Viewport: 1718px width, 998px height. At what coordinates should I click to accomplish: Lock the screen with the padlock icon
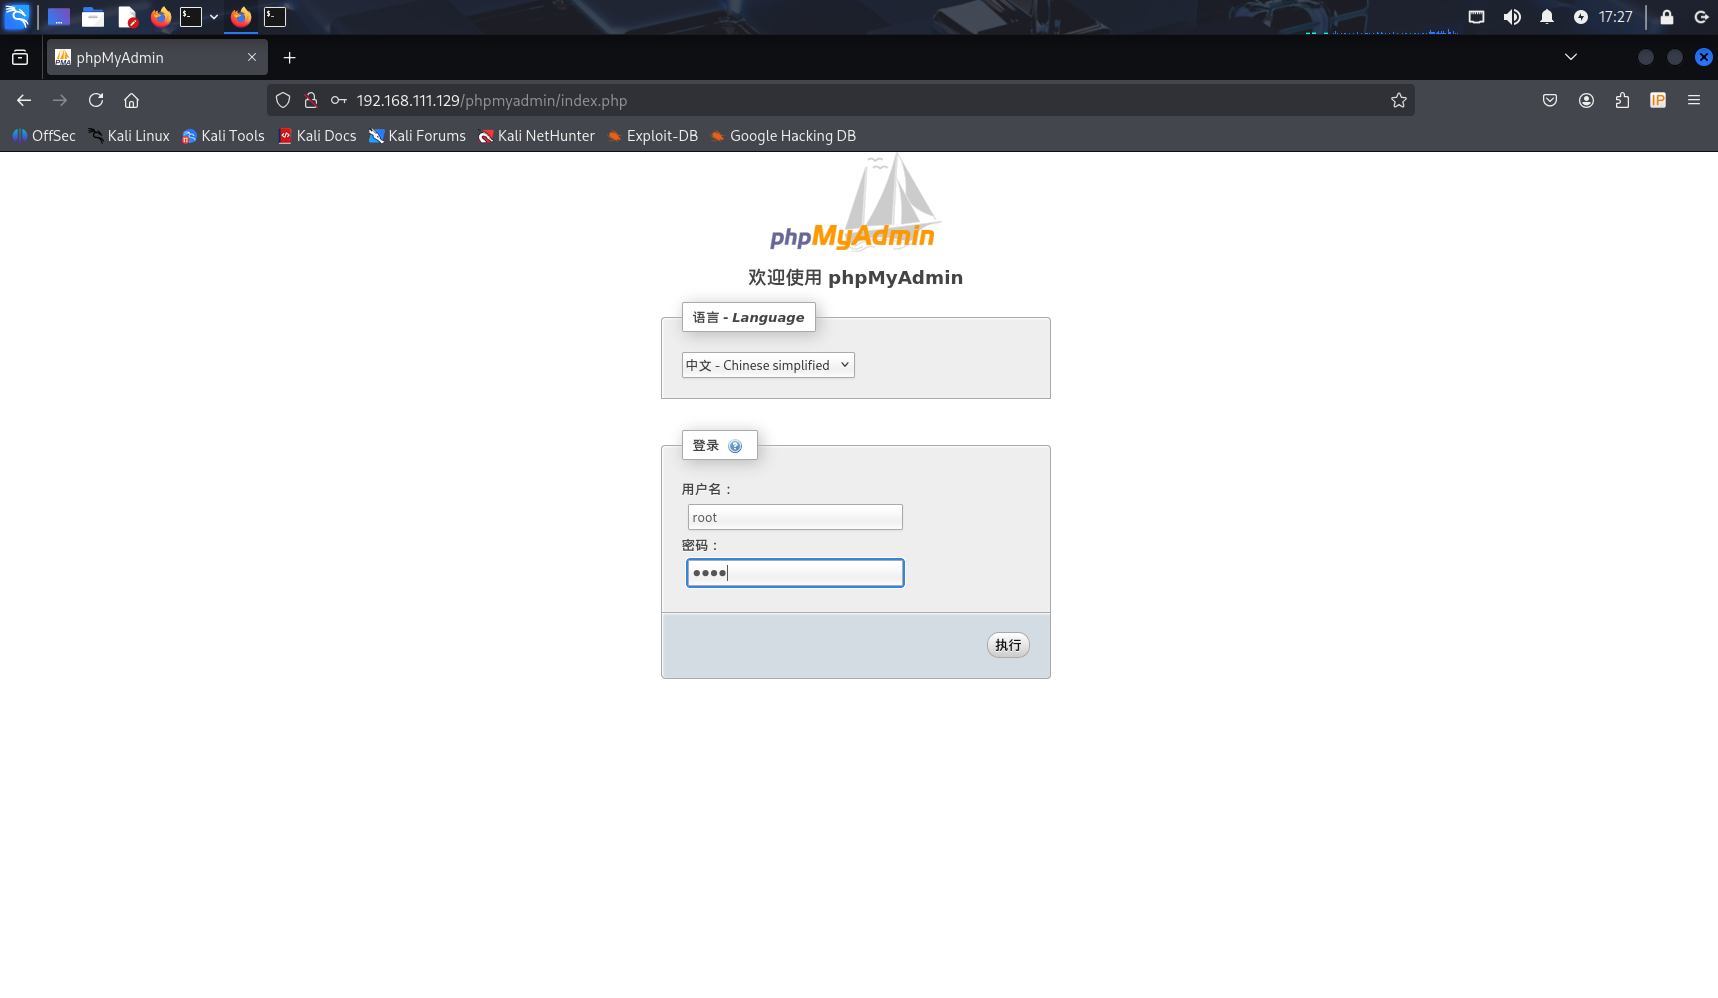click(1667, 17)
